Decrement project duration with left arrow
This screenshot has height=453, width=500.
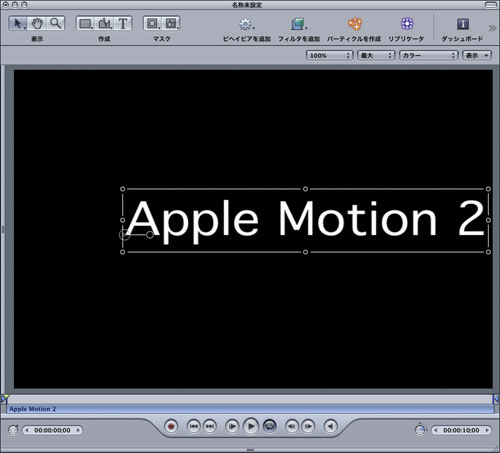436,430
